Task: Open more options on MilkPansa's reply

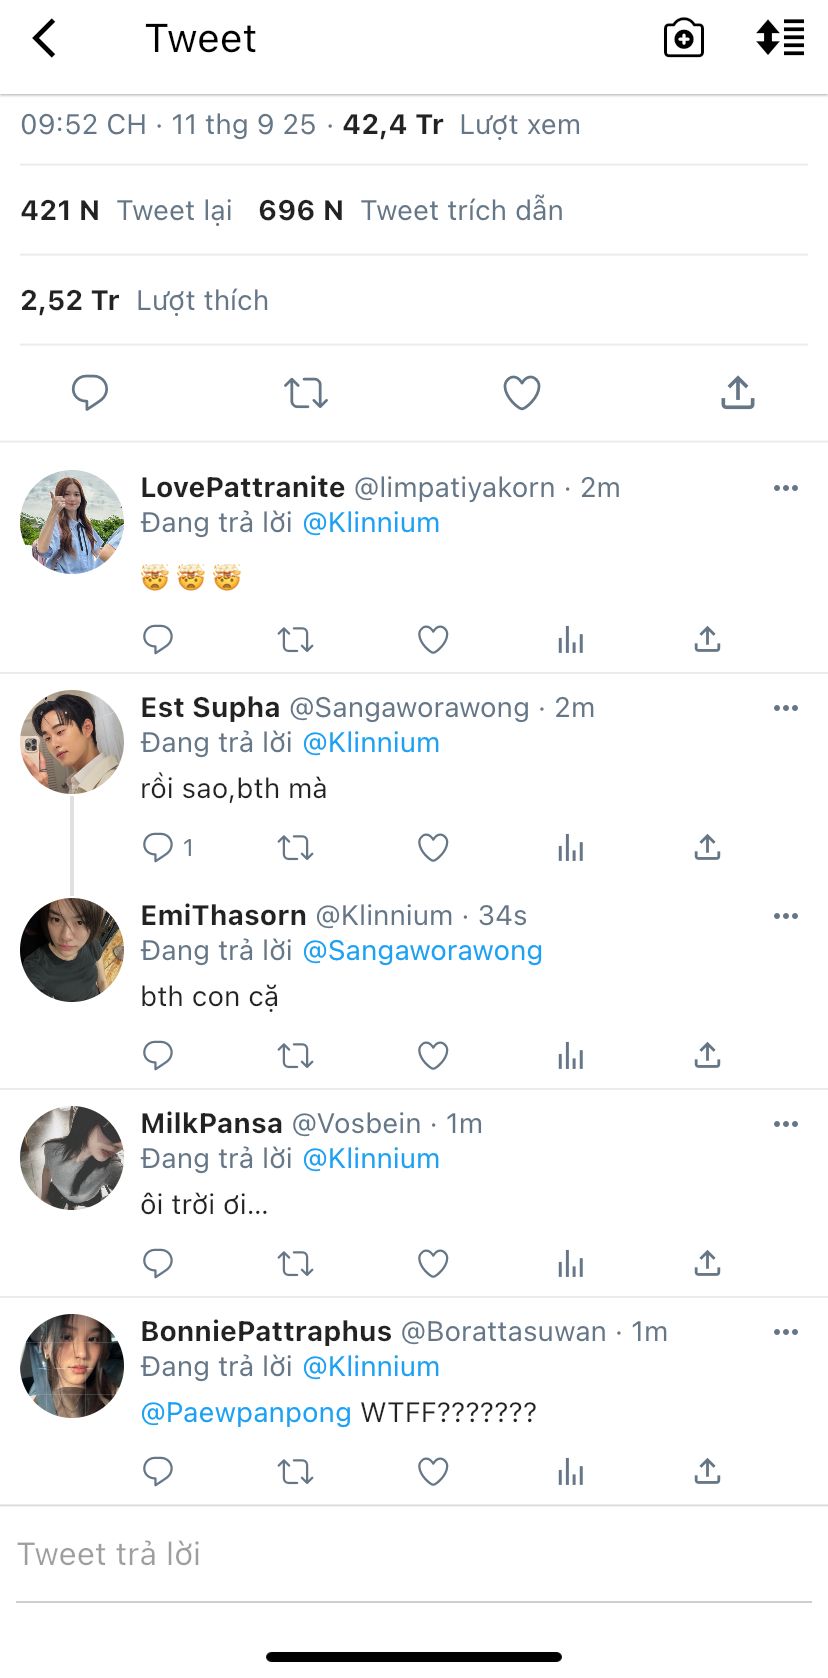Action: pos(786,1124)
